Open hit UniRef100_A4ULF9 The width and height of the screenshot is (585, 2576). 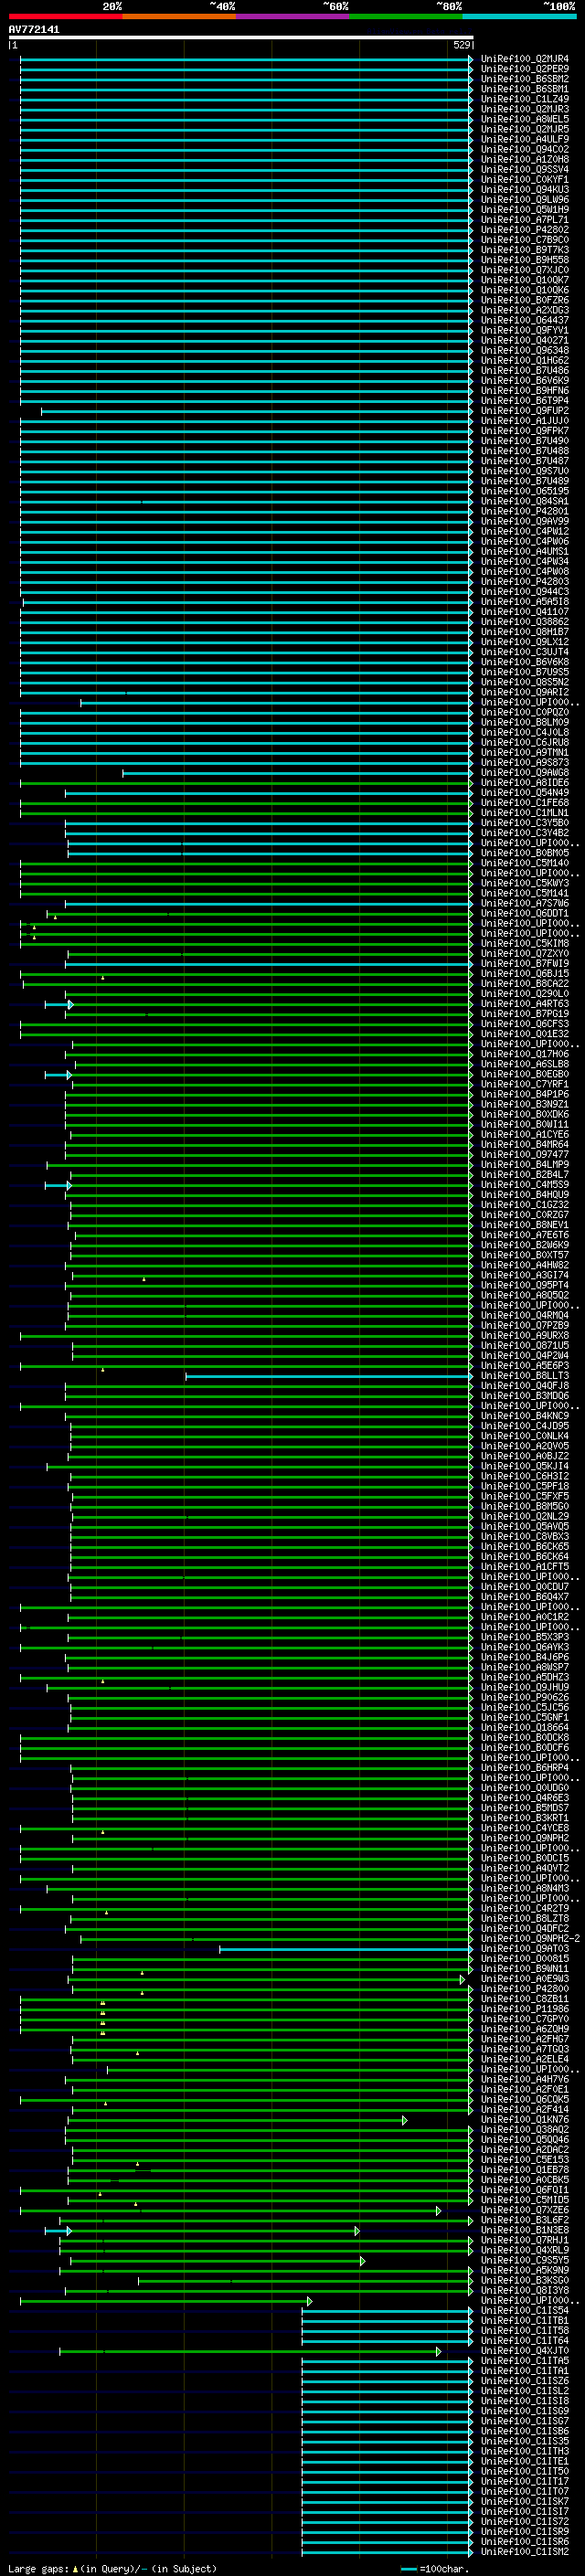[525, 140]
